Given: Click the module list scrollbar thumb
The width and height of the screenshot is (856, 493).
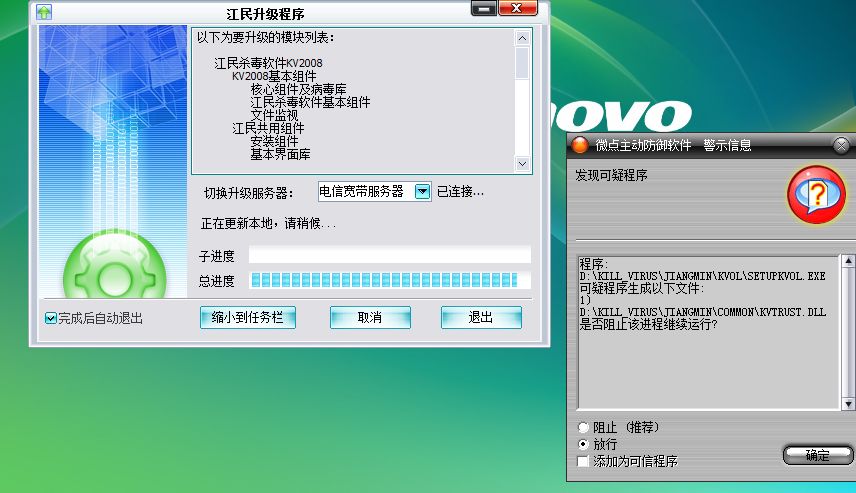Looking at the screenshot, I should pos(522,63).
